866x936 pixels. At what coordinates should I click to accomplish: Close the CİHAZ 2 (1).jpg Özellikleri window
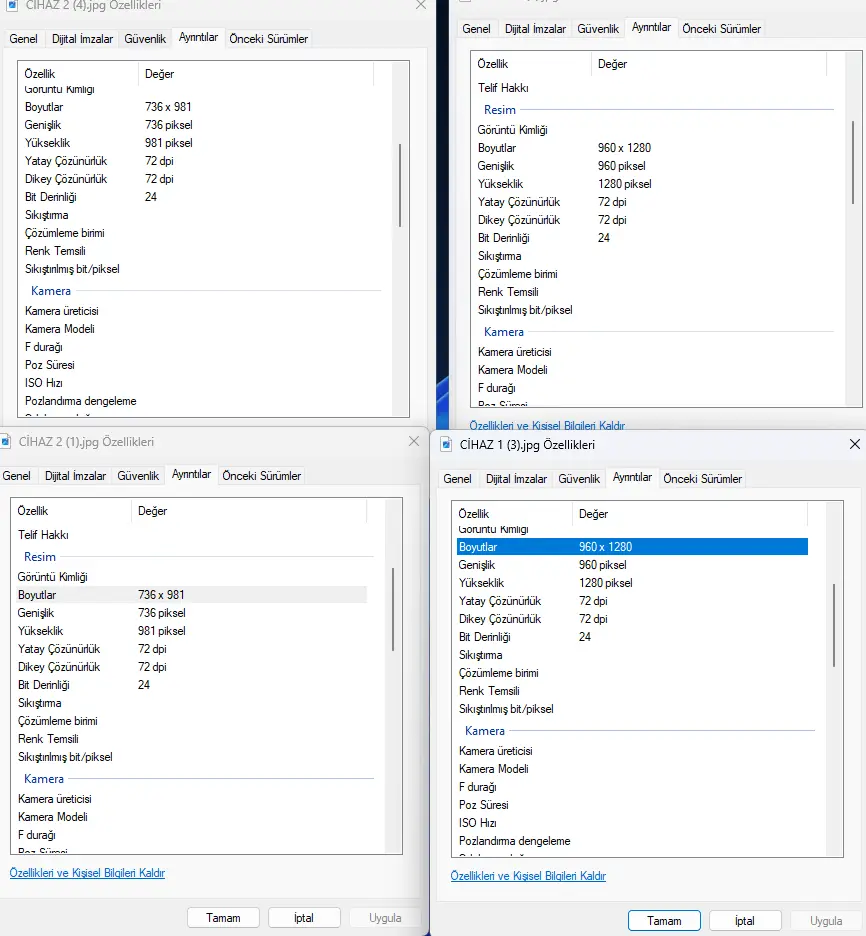(414, 441)
